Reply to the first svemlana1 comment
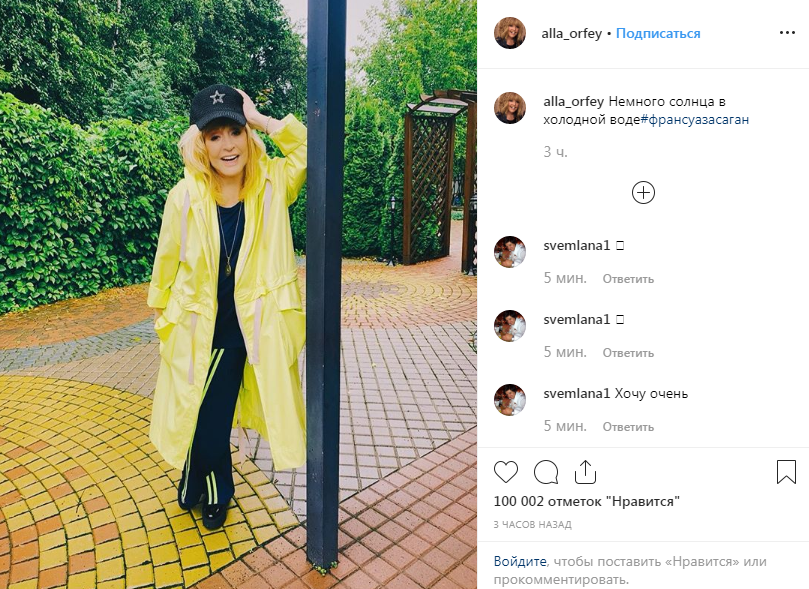This screenshot has width=809, height=589. point(628,279)
